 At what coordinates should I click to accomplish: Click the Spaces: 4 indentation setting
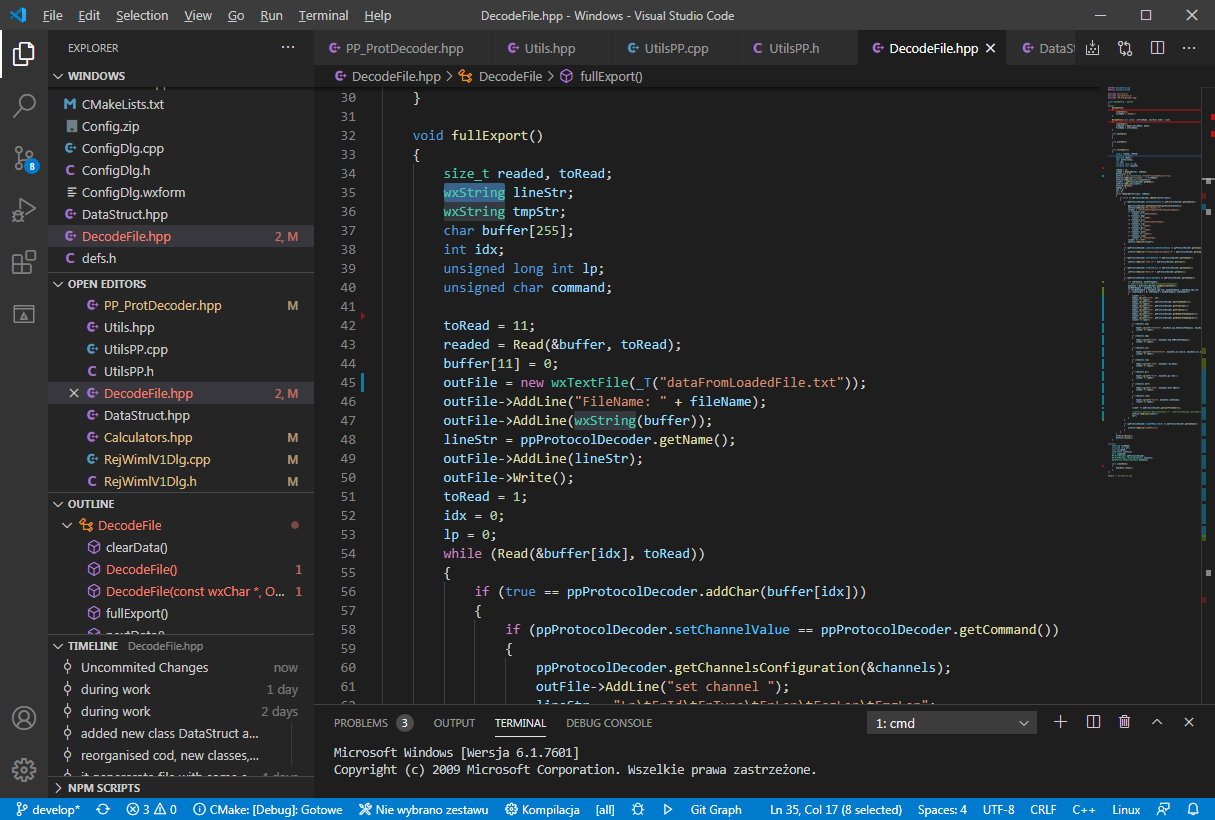942,810
